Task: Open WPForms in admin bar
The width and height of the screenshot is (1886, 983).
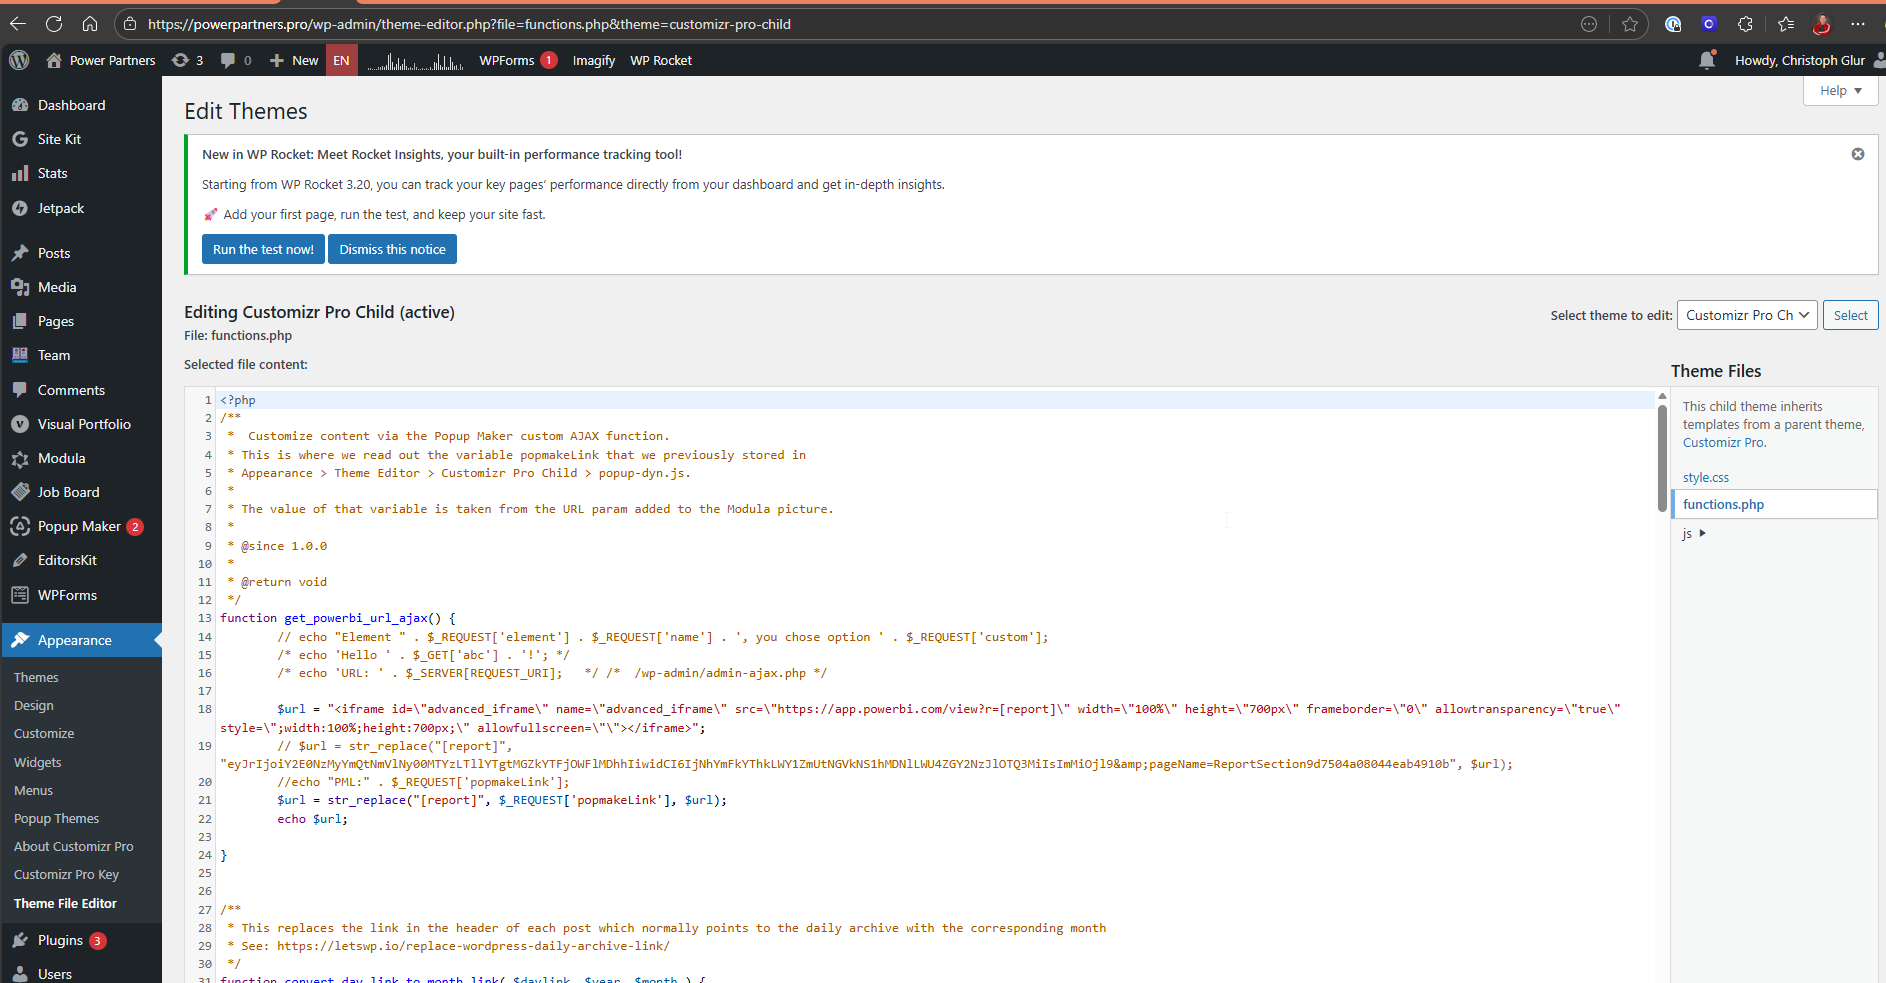Action: 517,60
